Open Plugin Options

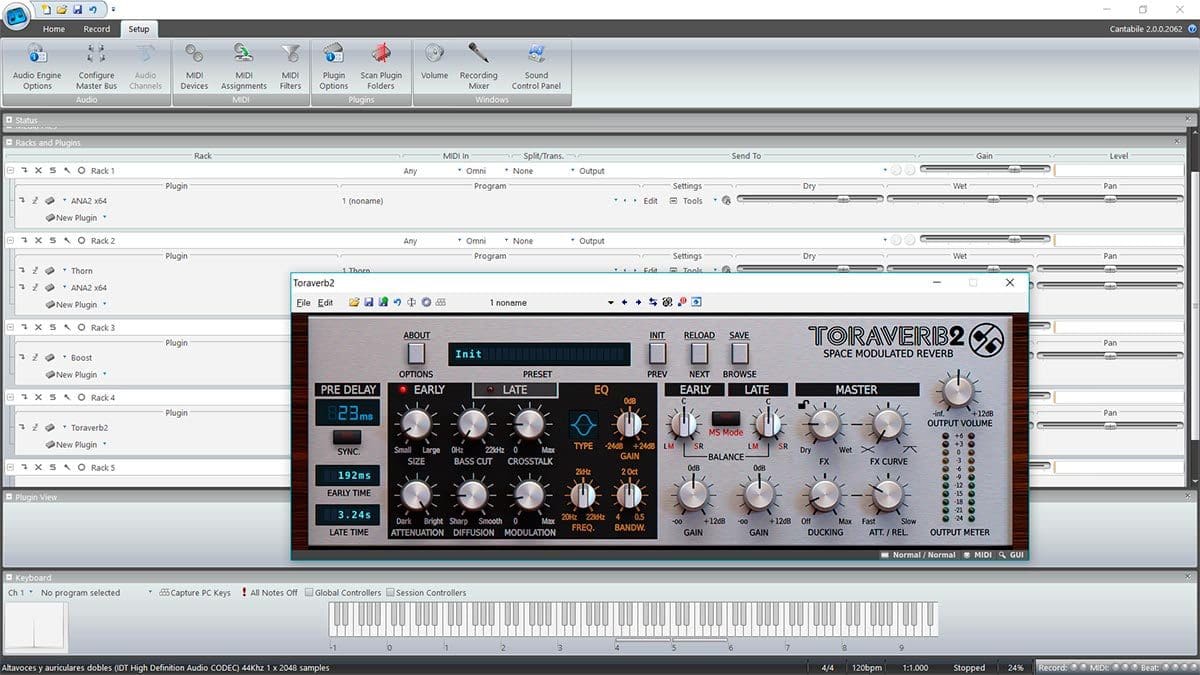point(334,66)
